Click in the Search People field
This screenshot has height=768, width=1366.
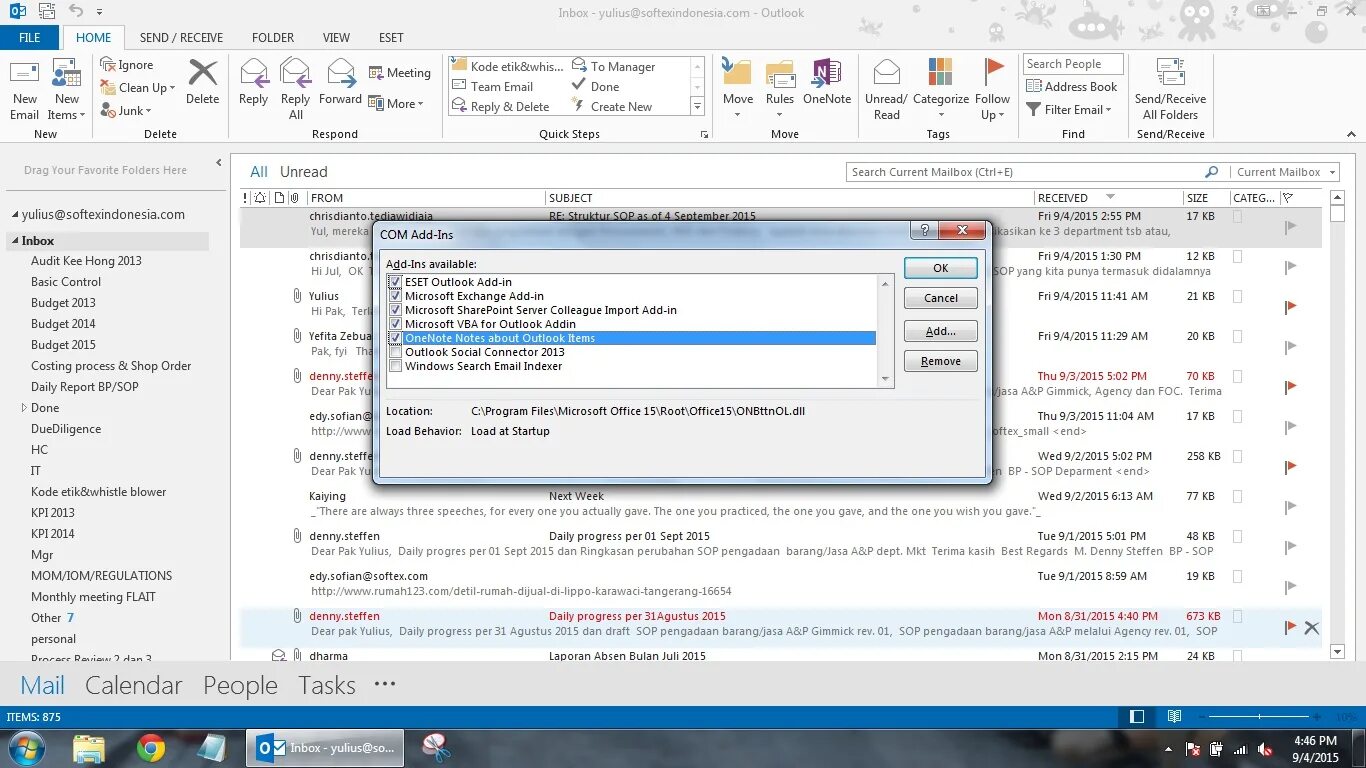pos(1073,64)
